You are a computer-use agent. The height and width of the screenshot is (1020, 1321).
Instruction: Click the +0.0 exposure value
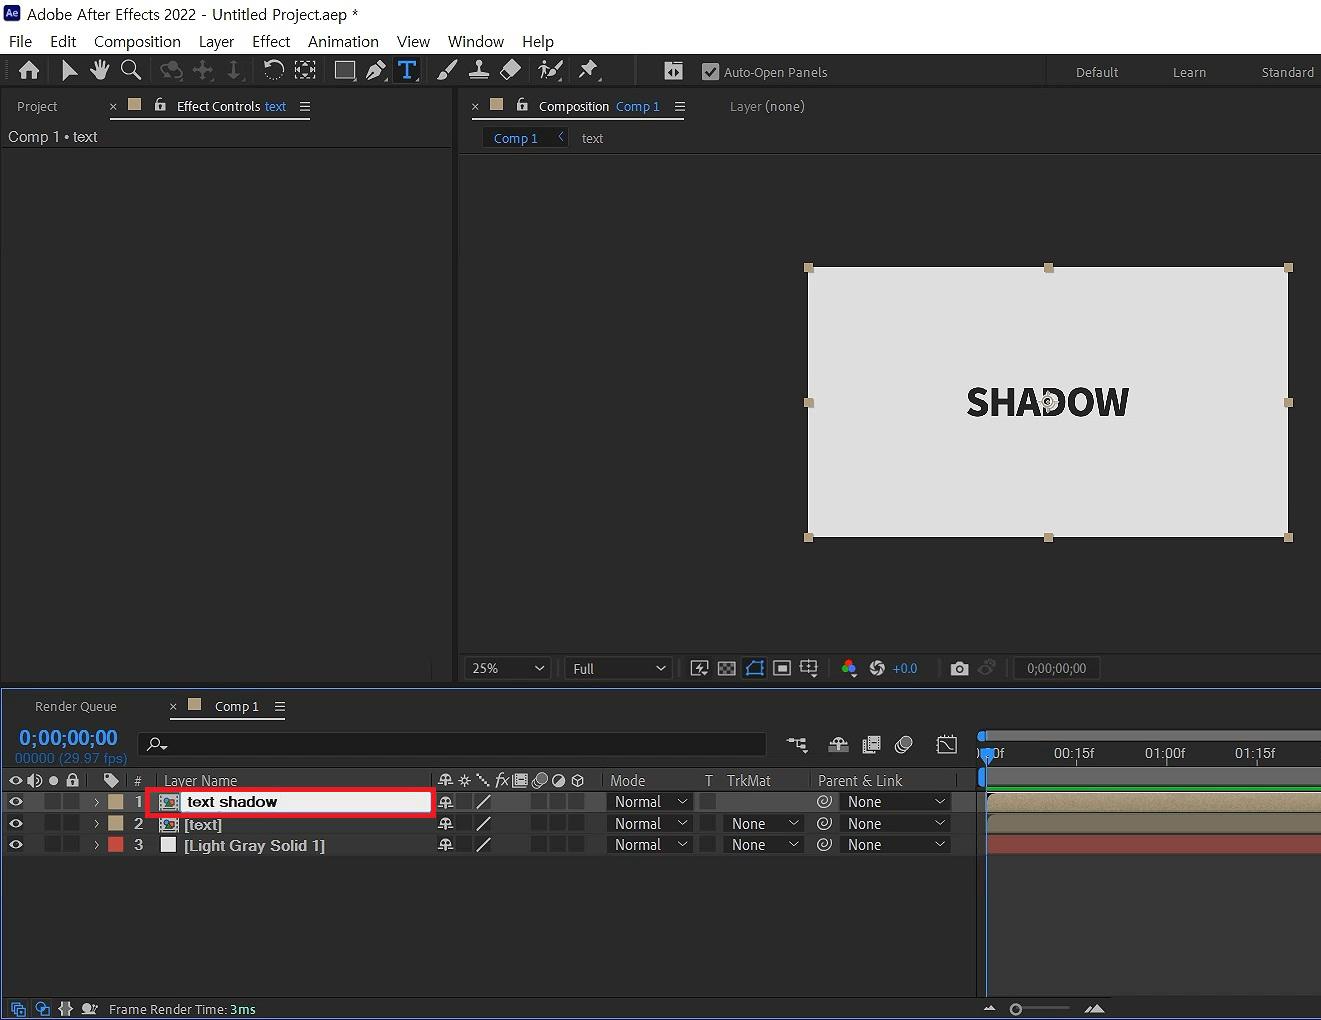pos(905,668)
